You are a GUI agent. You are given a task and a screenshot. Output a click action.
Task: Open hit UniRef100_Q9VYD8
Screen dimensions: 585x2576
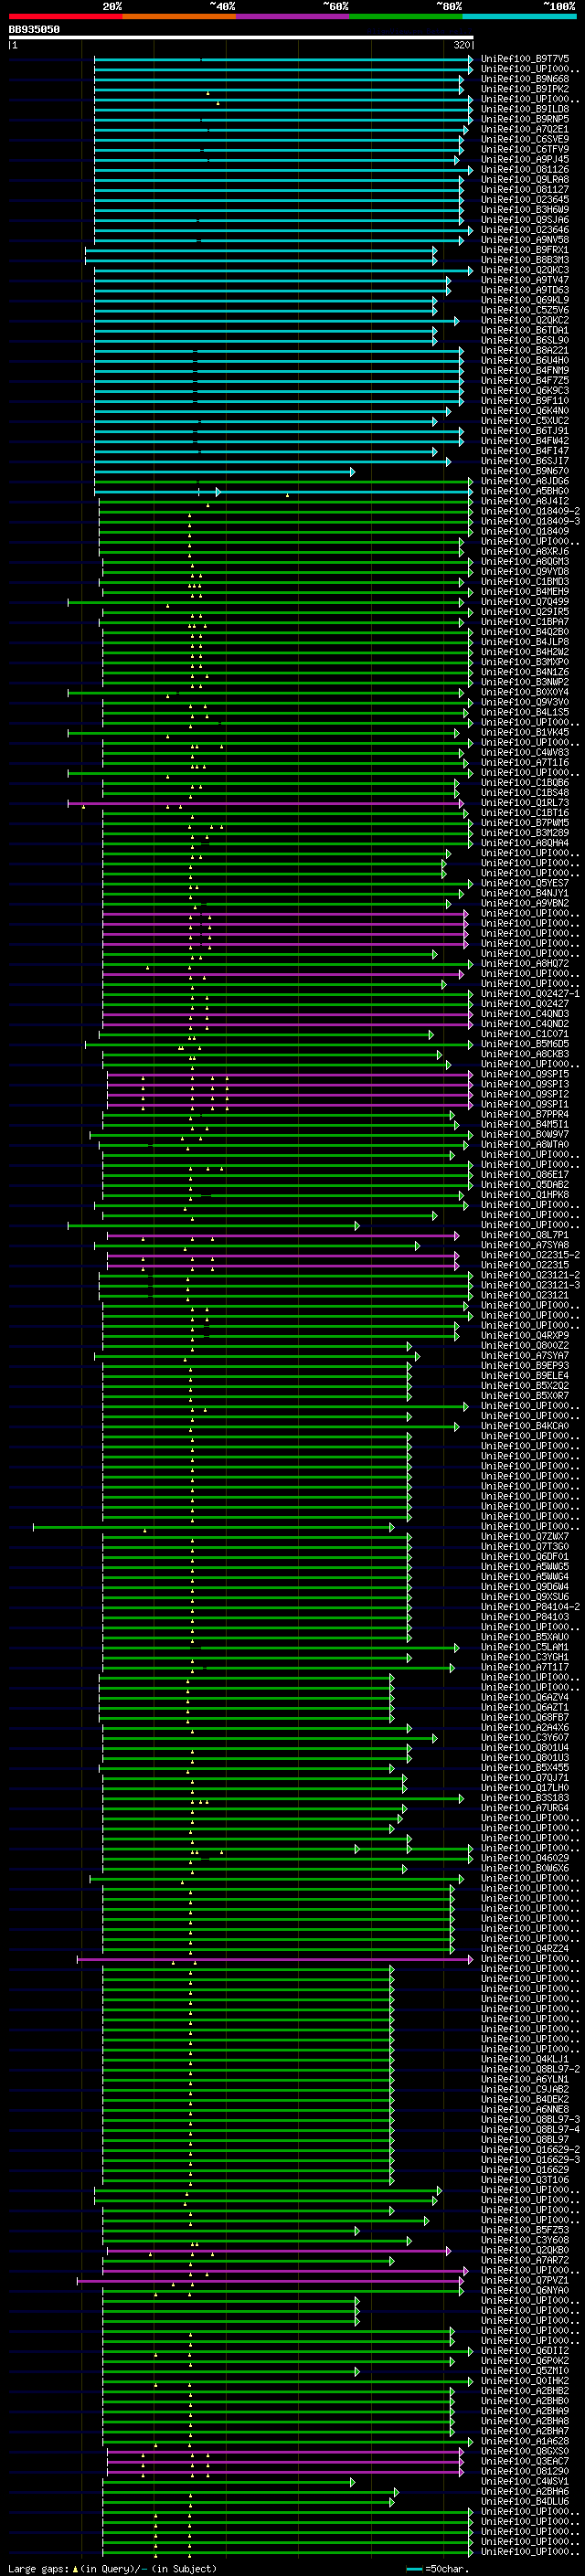pyautogui.click(x=525, y=572)
